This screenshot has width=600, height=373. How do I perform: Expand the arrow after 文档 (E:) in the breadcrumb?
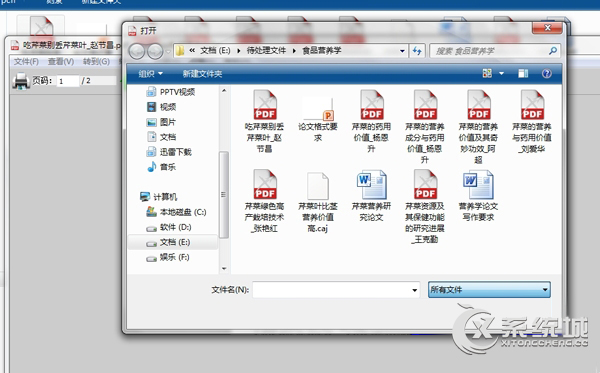[239, 51]
